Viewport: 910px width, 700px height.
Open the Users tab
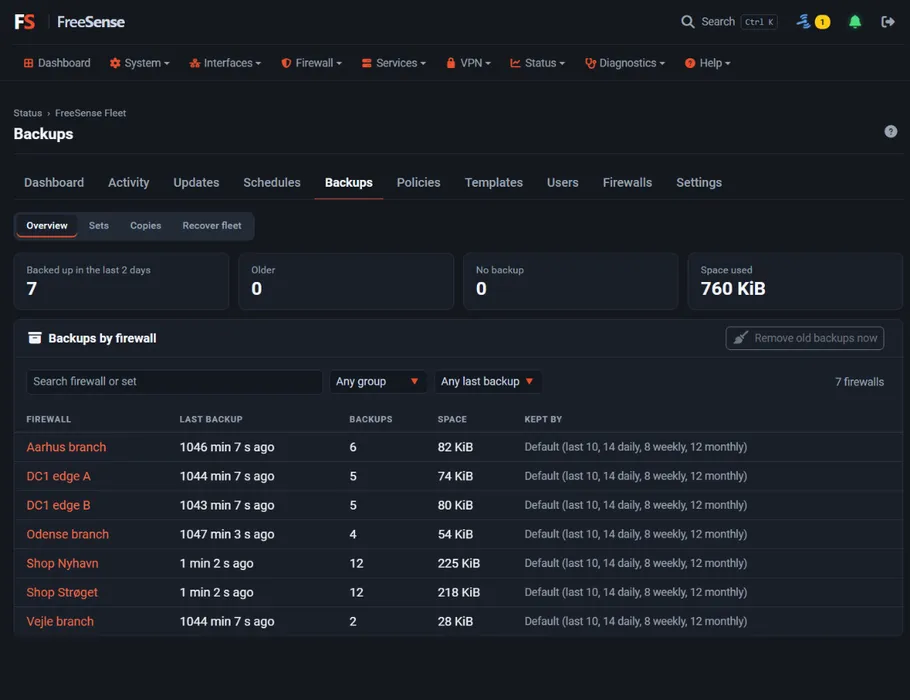pos(562,182)
